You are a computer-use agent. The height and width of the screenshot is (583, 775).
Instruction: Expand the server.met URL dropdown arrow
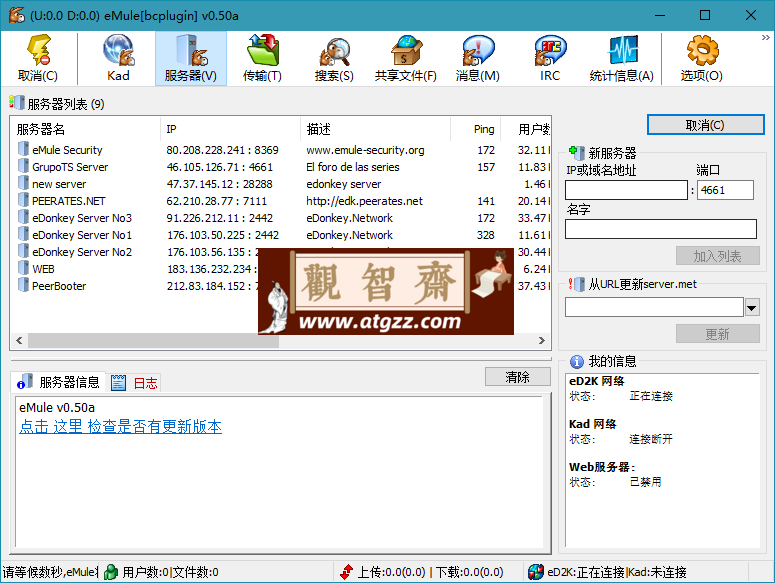coord(752,307)
